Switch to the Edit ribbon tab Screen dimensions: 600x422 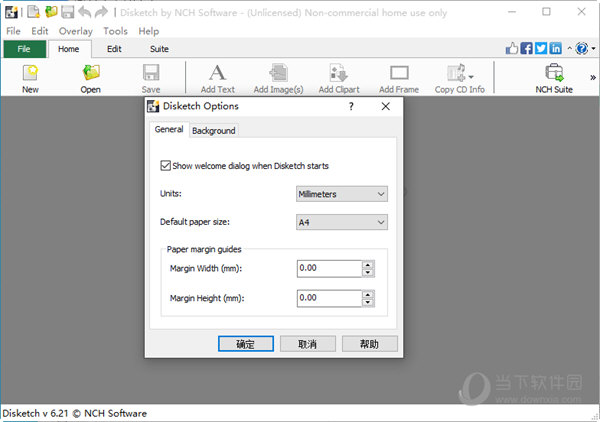point(114,49)
